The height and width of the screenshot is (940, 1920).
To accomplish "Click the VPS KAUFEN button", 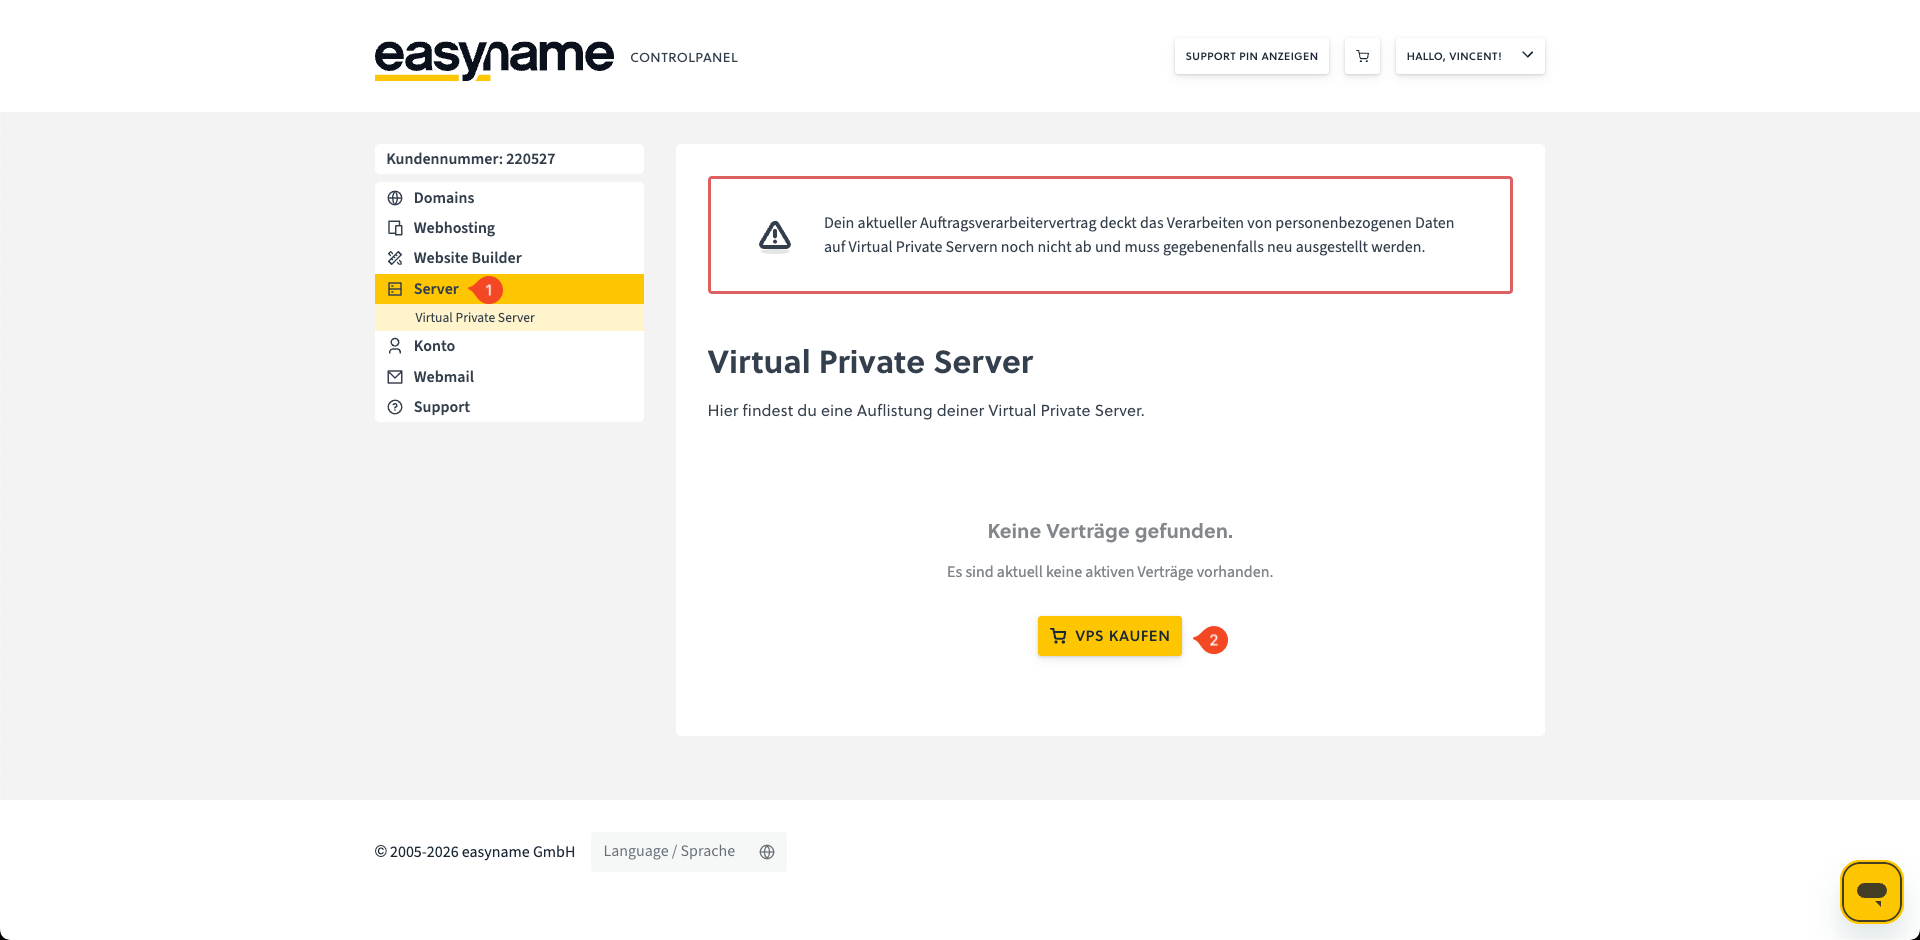I will tap(1109, 636).
